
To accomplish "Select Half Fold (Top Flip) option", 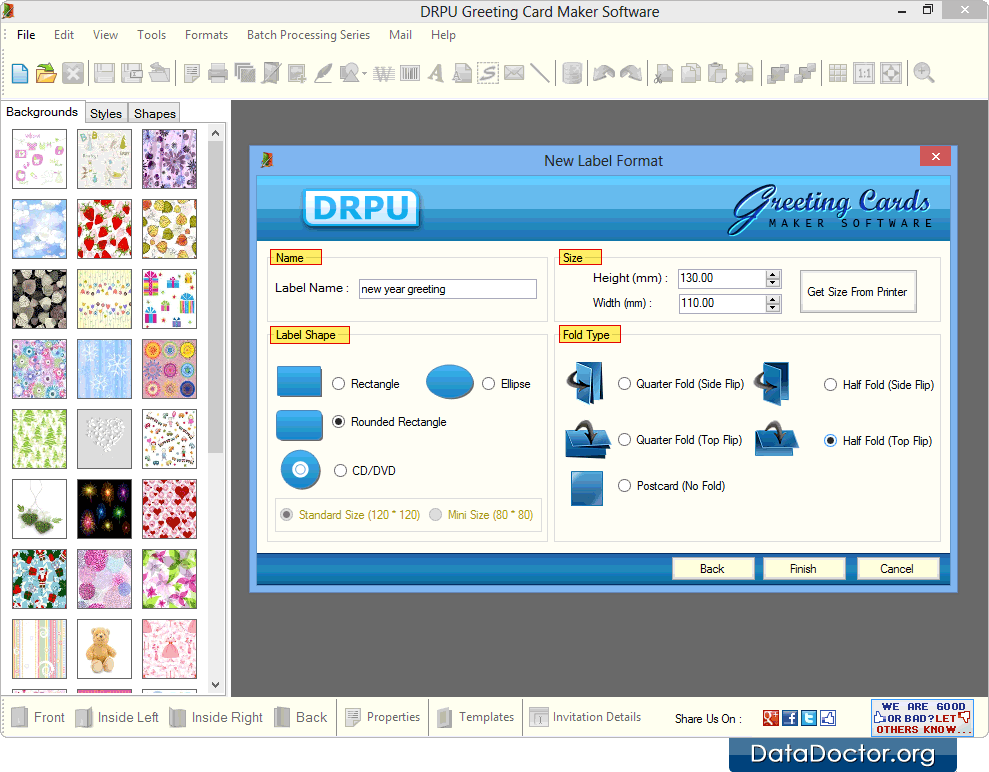I will (831, 441).
